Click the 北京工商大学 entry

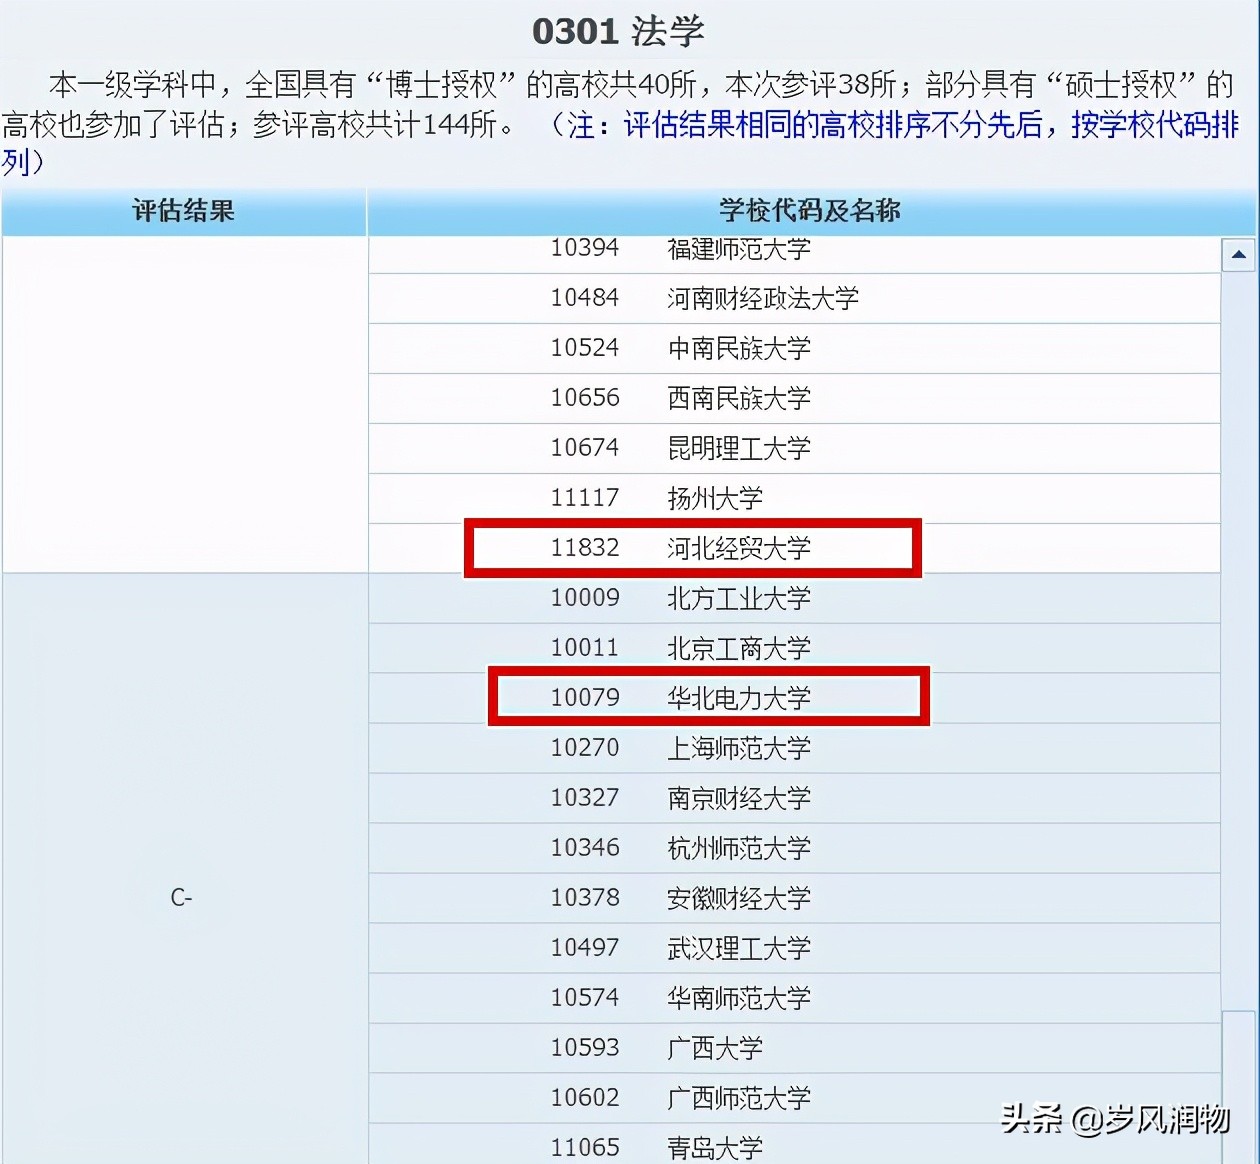point(738,648)
